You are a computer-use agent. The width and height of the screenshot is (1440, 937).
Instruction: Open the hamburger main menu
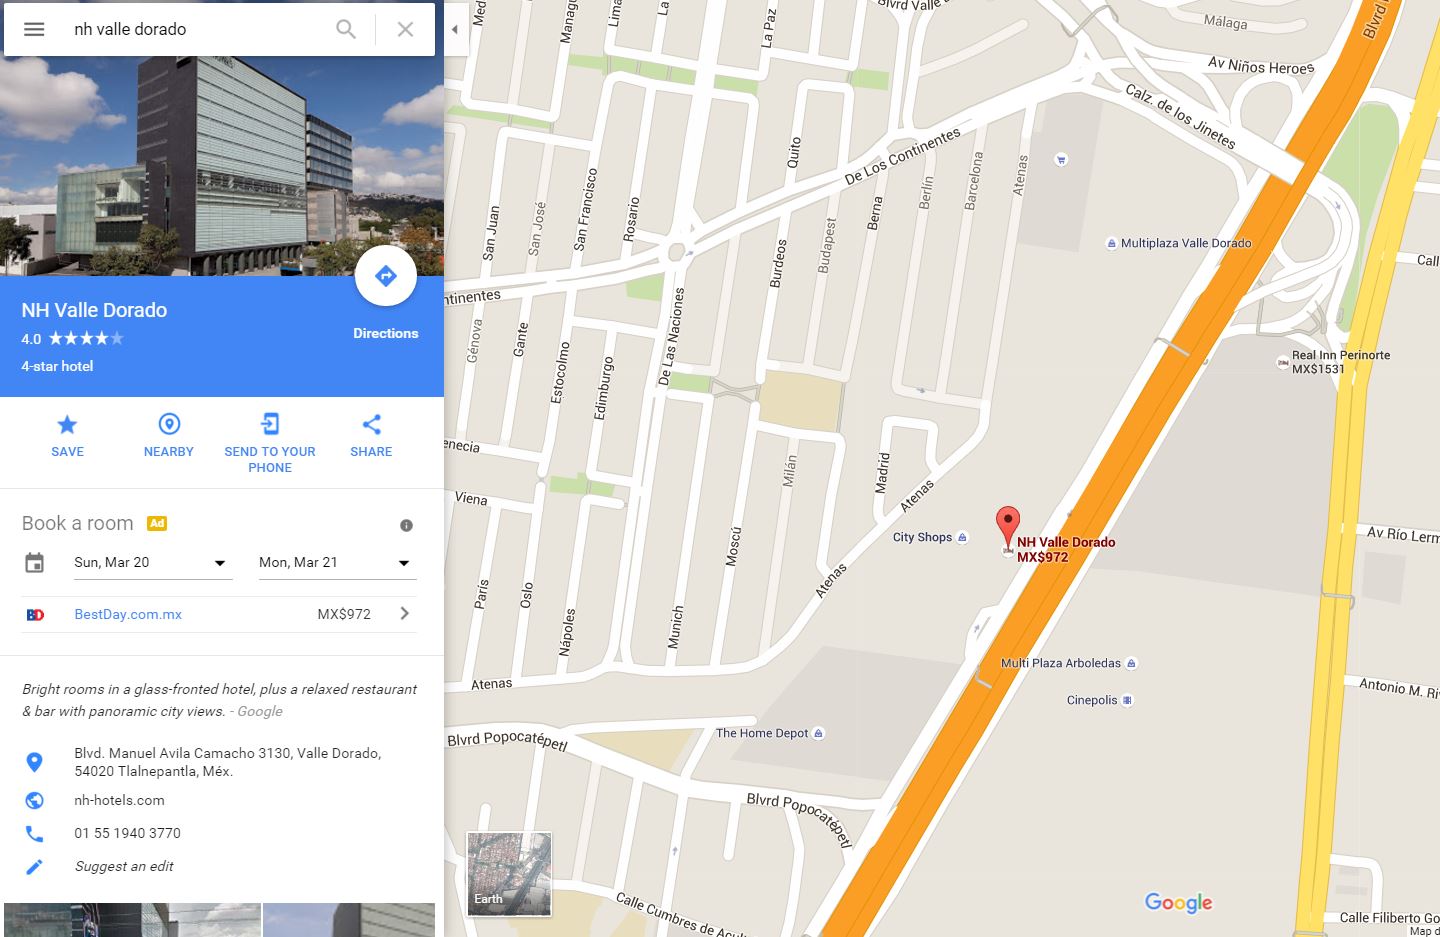click(34, 29)
